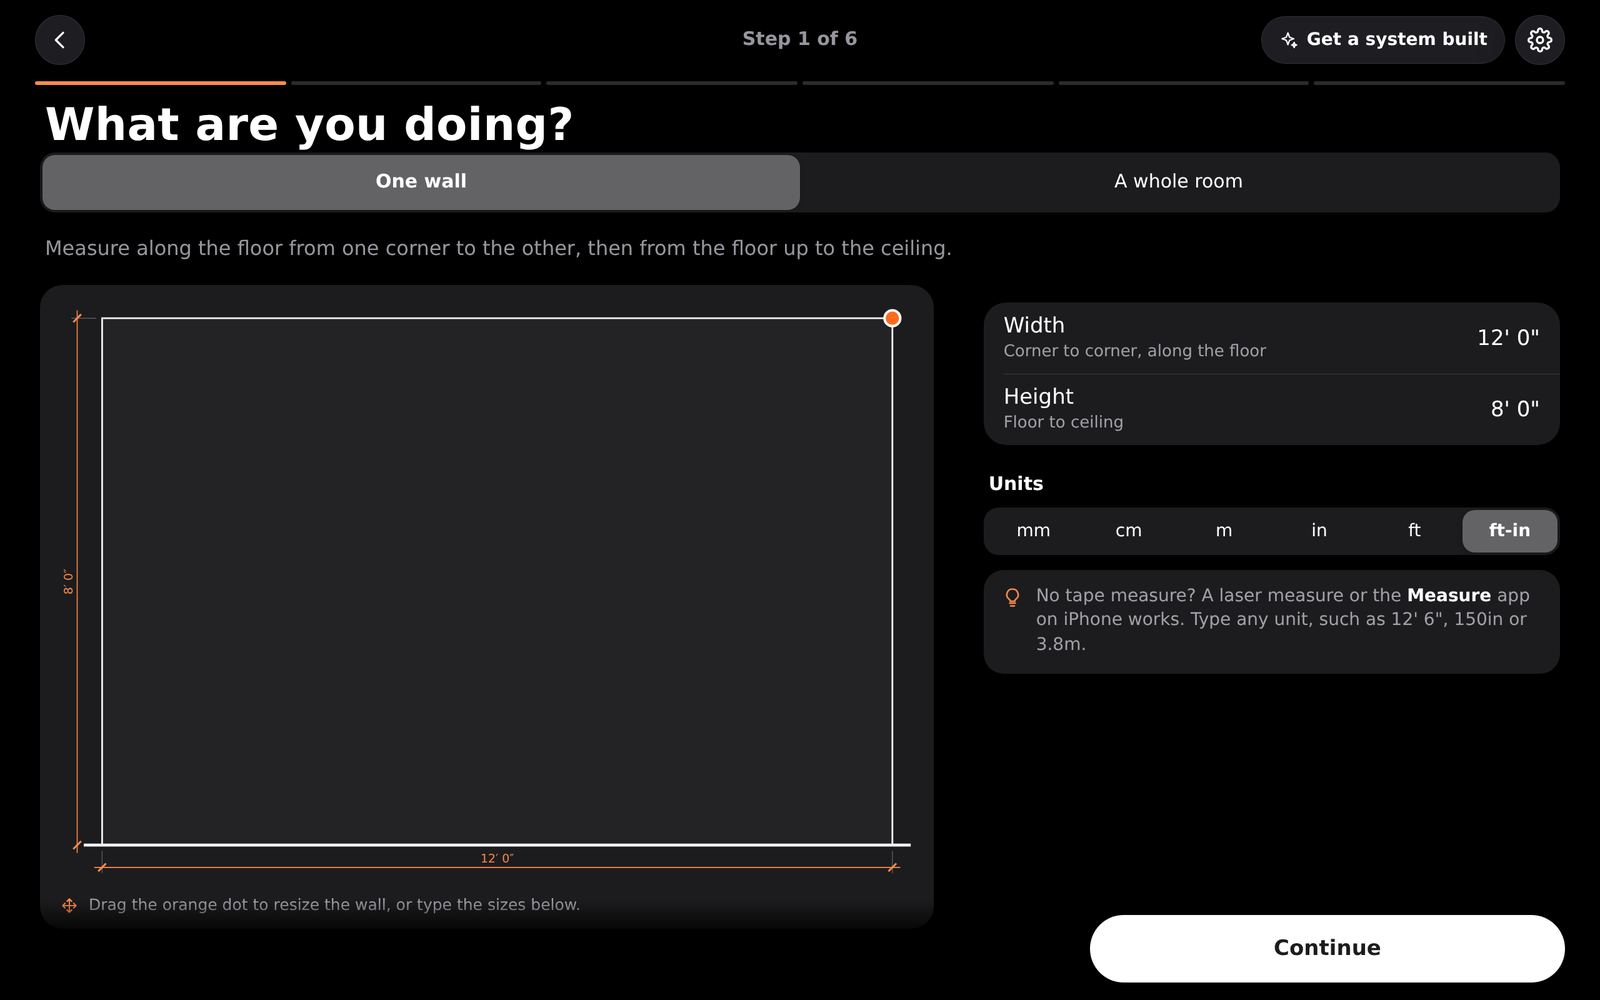
Task: Click the 'What are you doing?' heading
Action: (309, 124)
